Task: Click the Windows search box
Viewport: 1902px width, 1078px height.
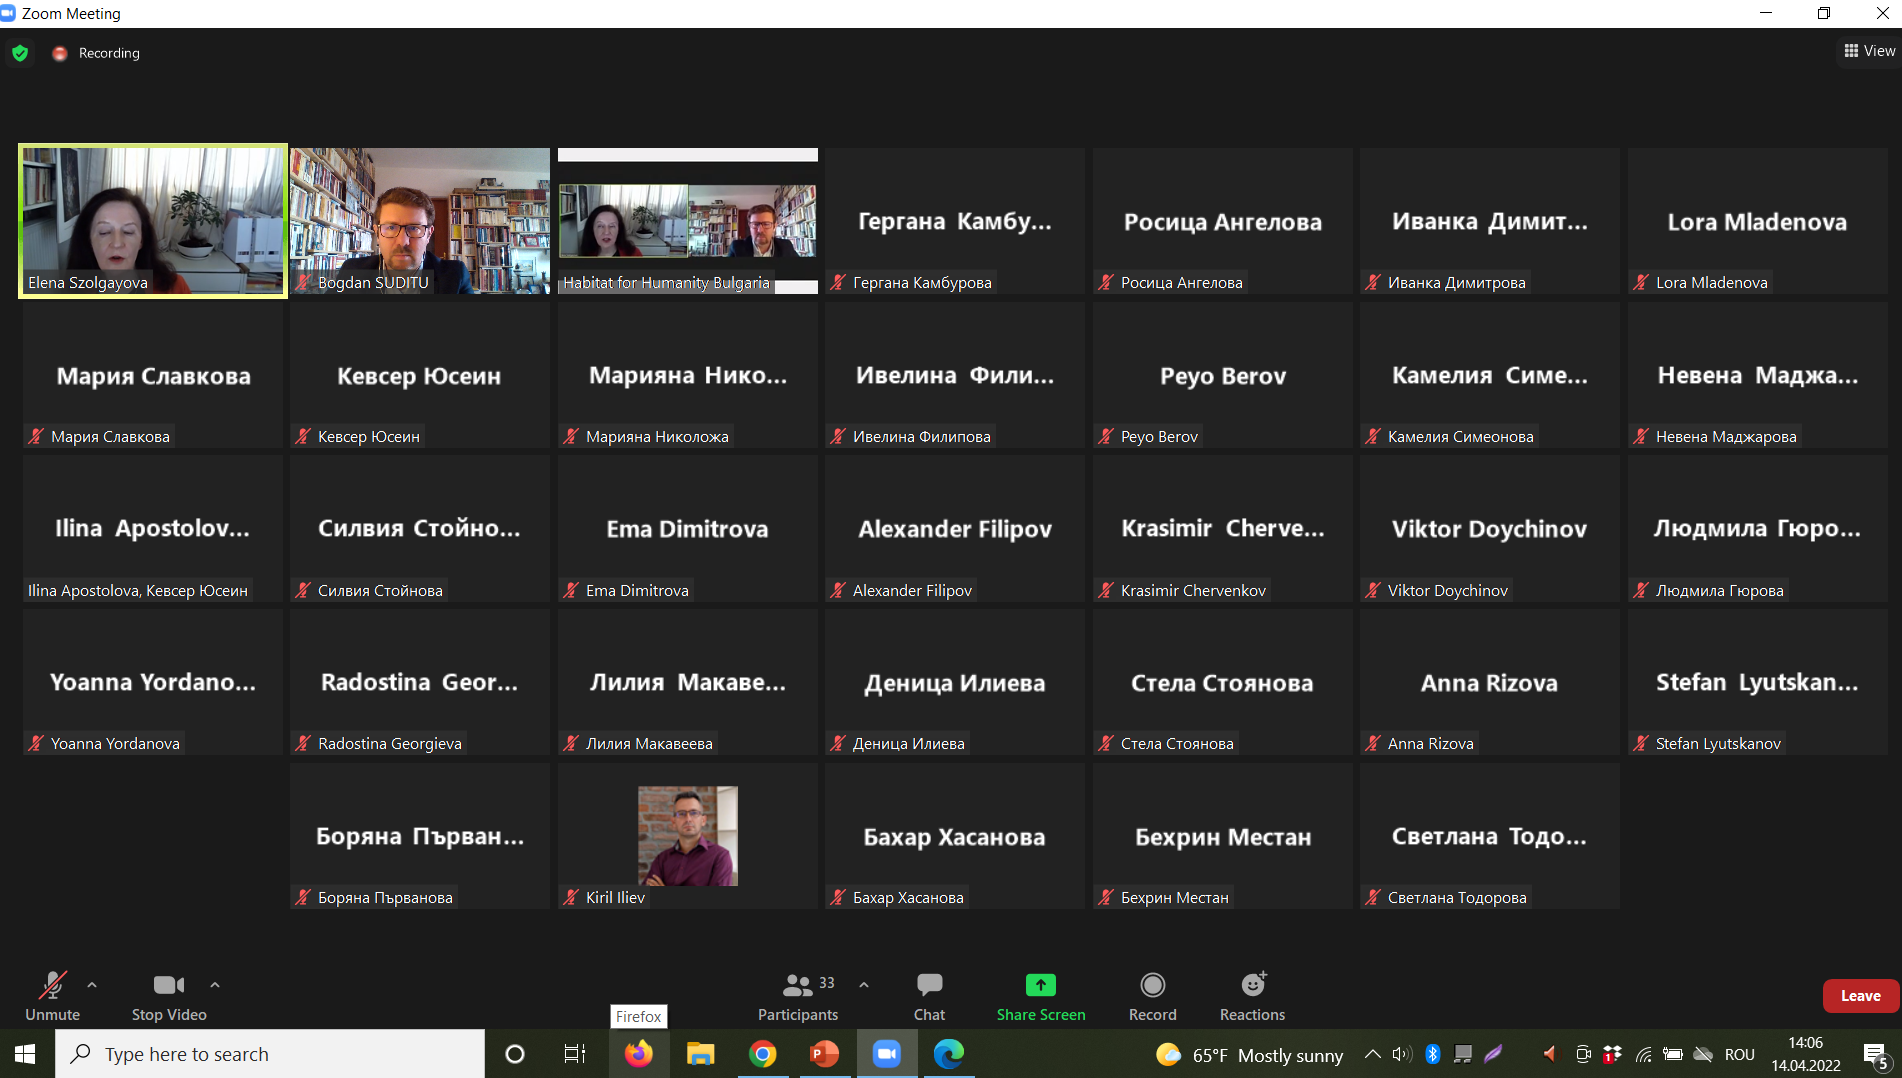Action: (x=270, y=1054)
